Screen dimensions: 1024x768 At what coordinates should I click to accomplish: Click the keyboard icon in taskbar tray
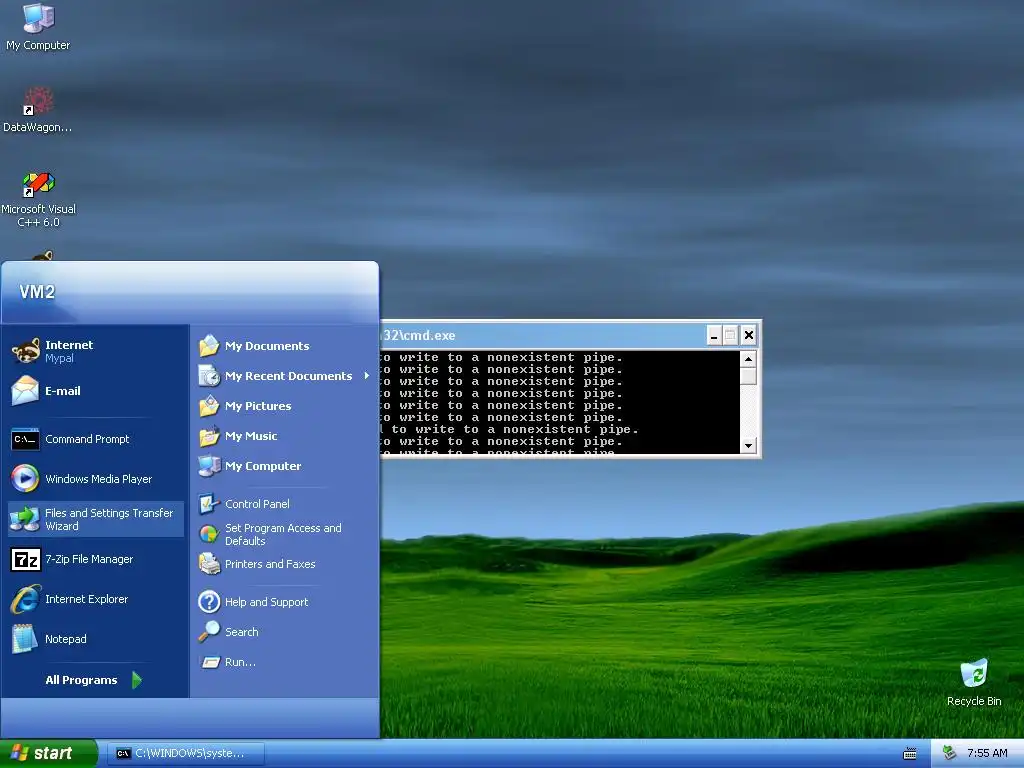pyautogui.click(x=910, y=754)
